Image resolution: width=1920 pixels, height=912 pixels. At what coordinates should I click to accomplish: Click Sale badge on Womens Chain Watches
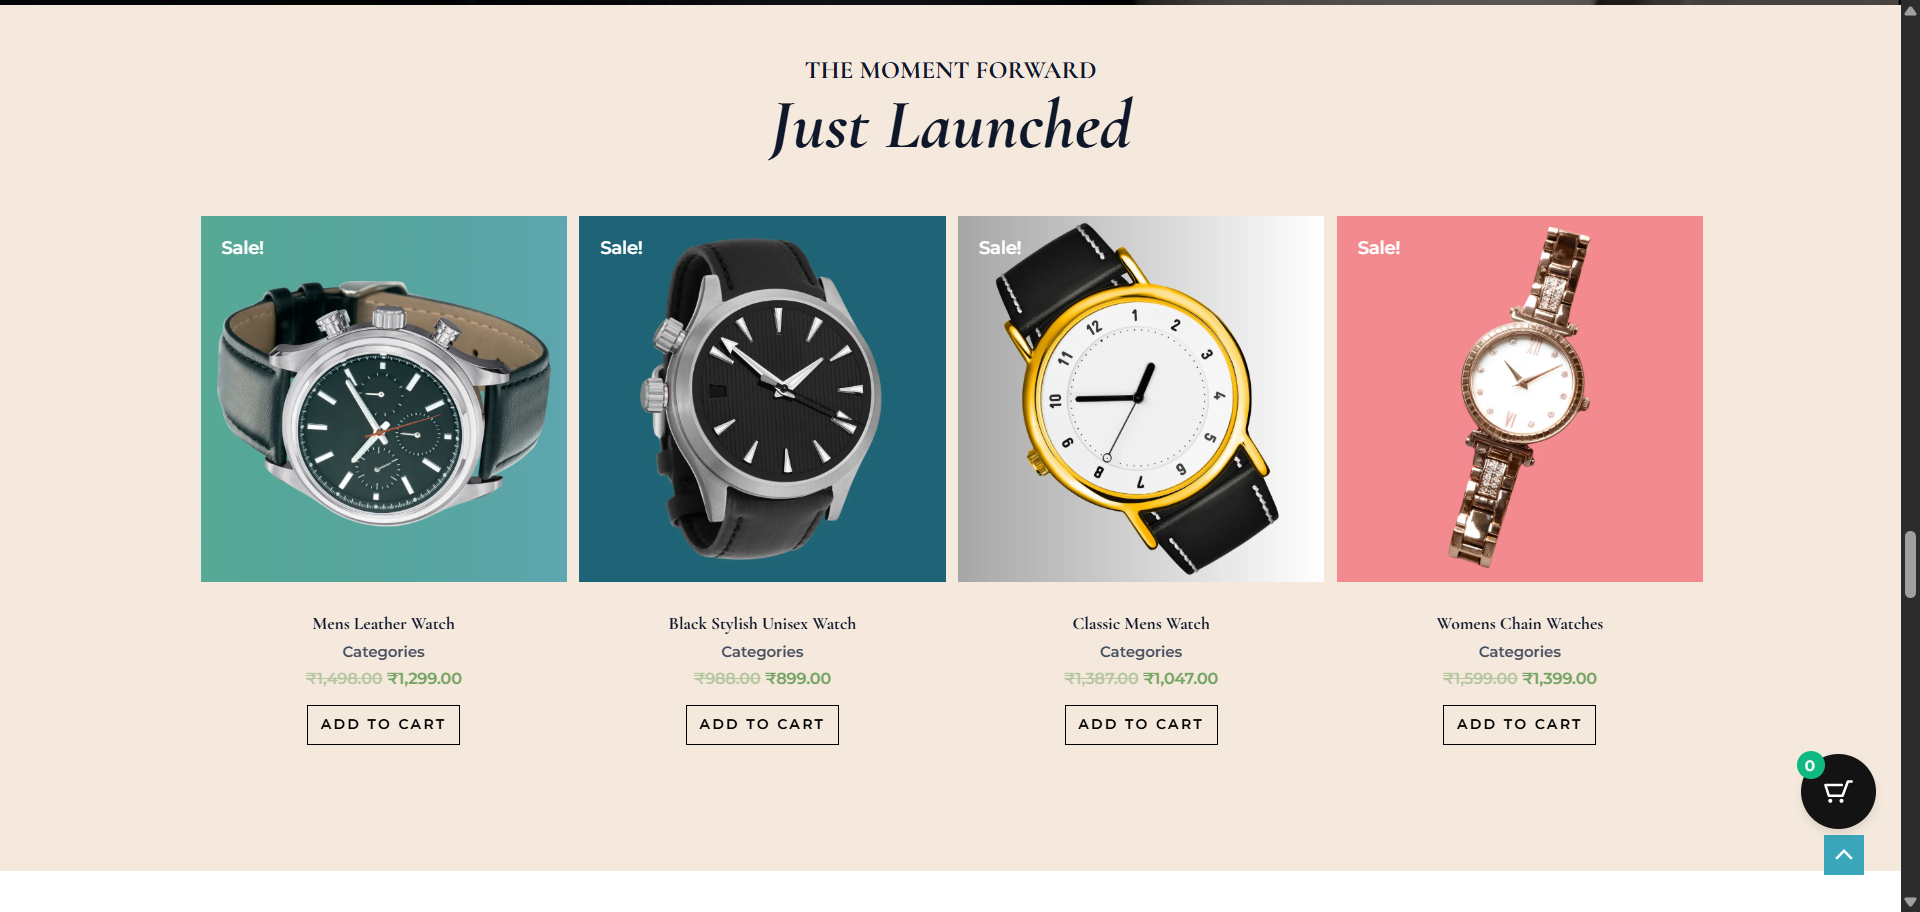[x=1379, y=248]
